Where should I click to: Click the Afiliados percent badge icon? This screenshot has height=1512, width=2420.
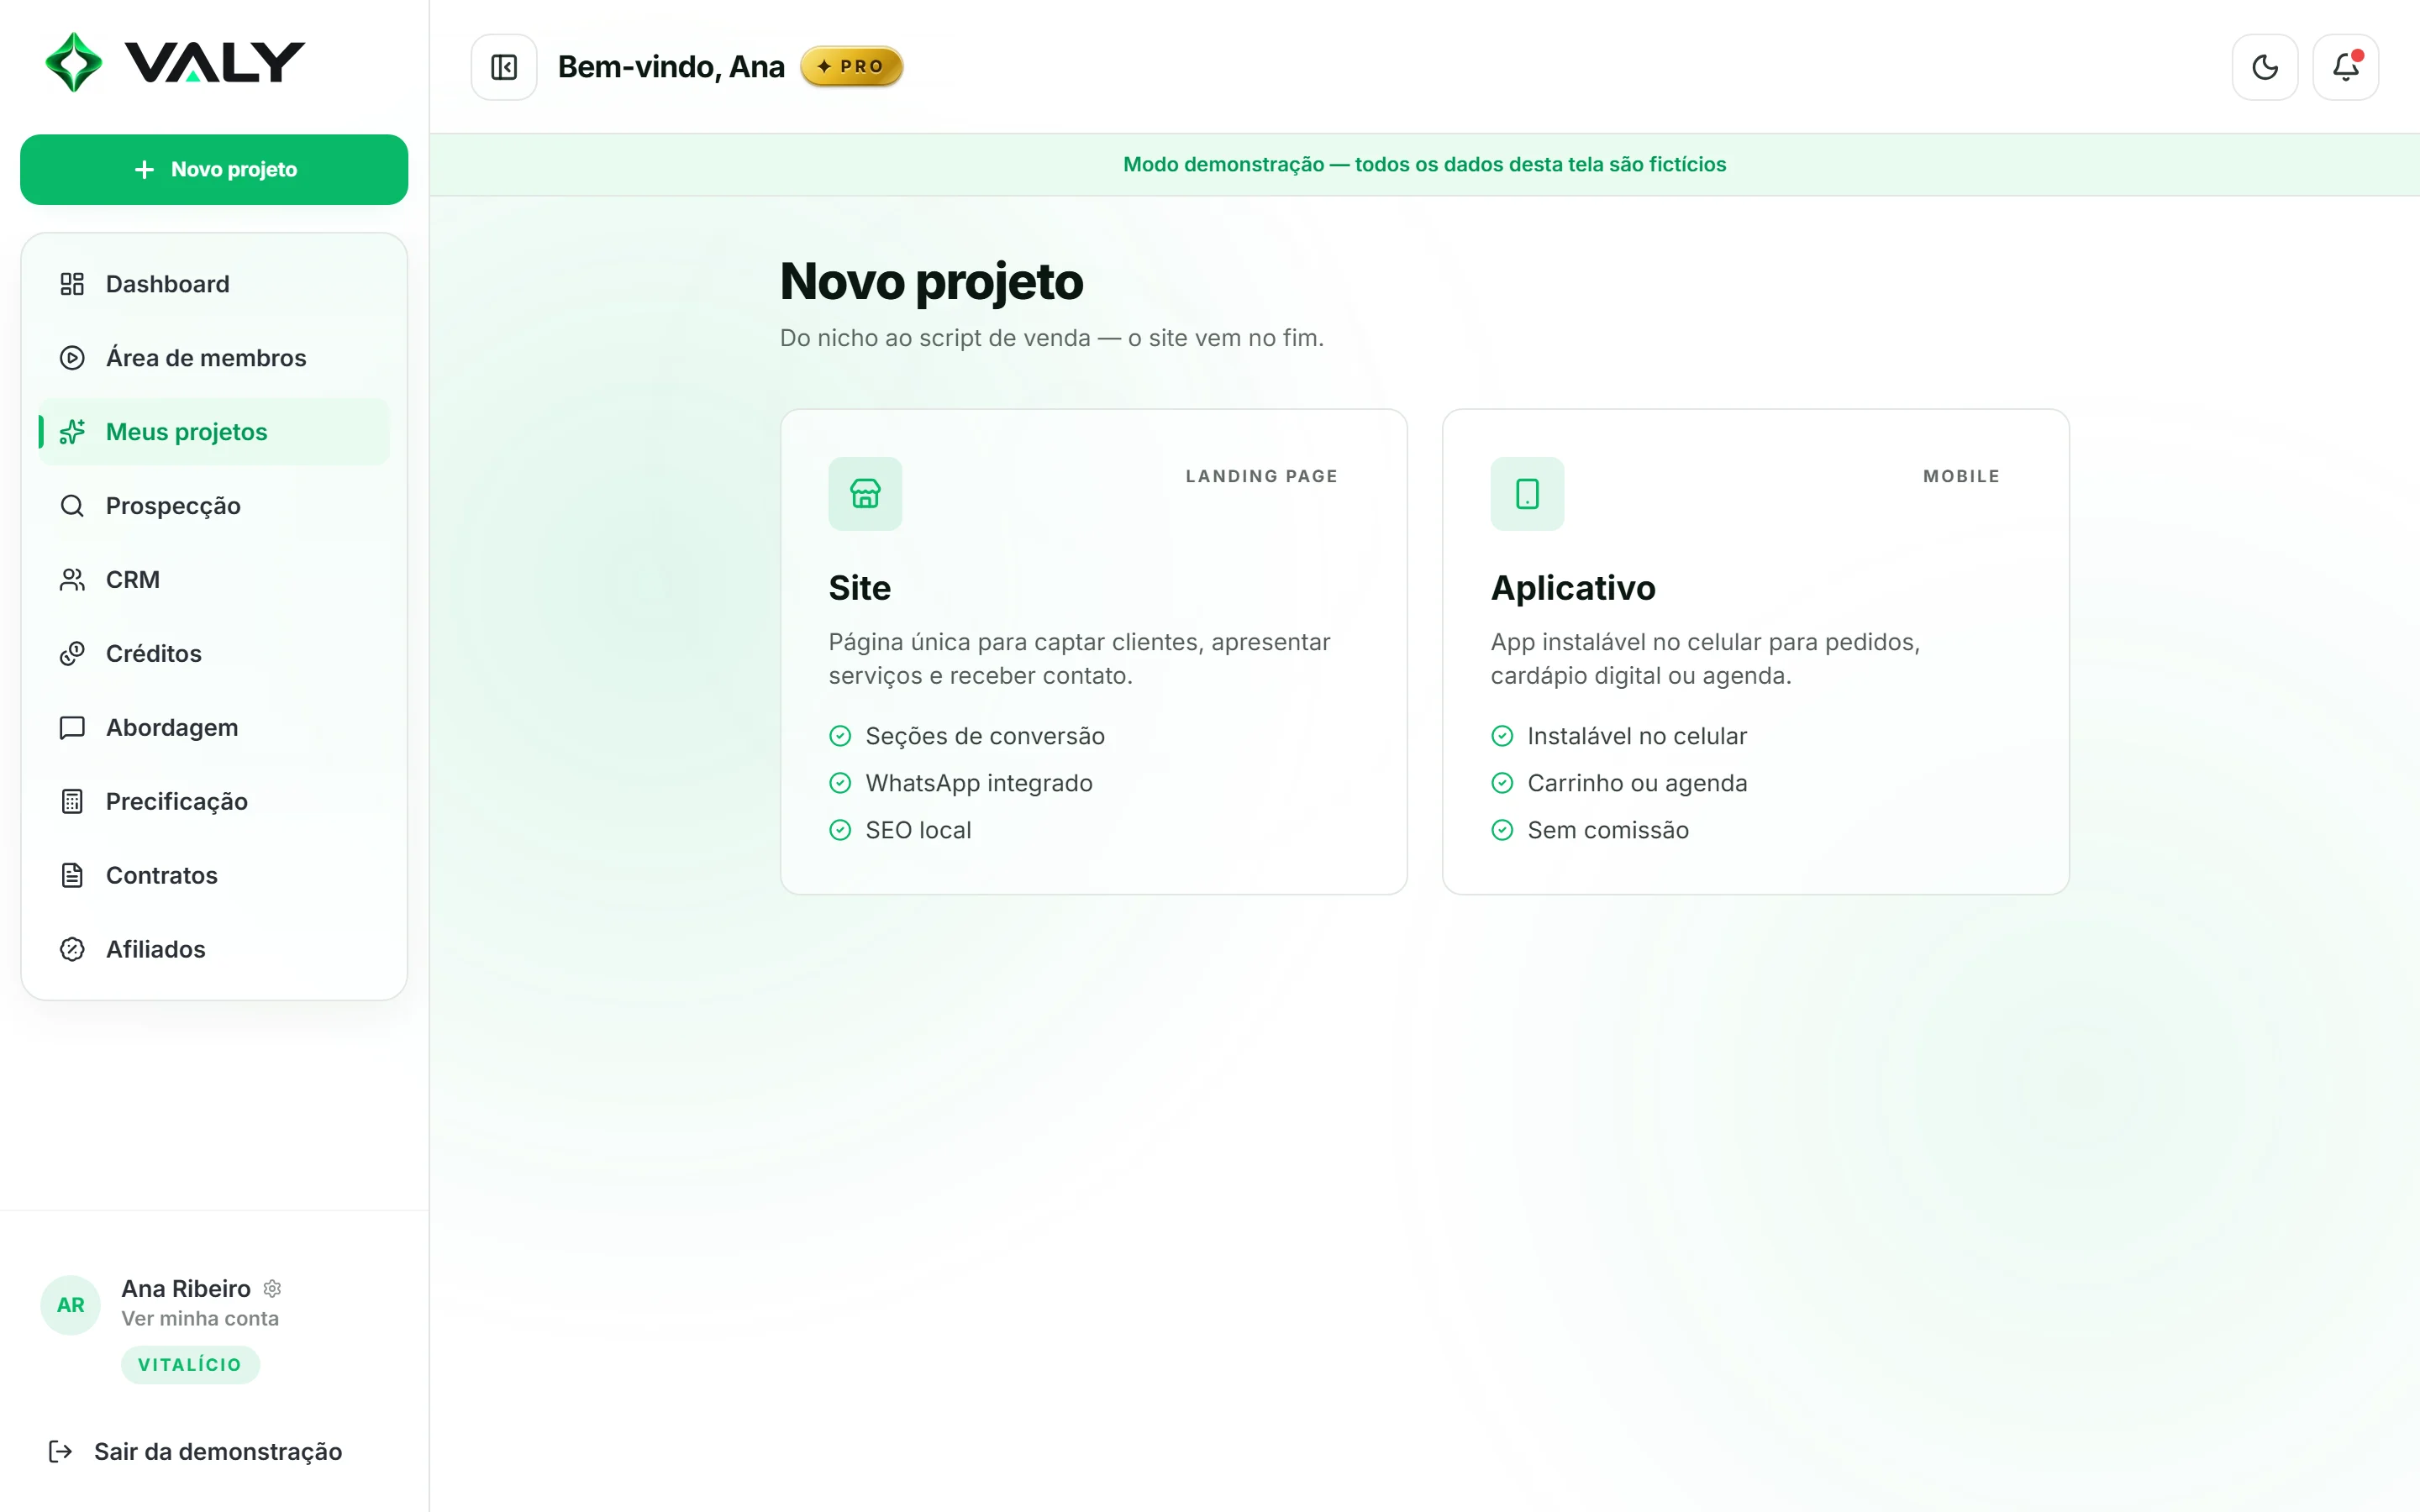[x=72, y=950]
